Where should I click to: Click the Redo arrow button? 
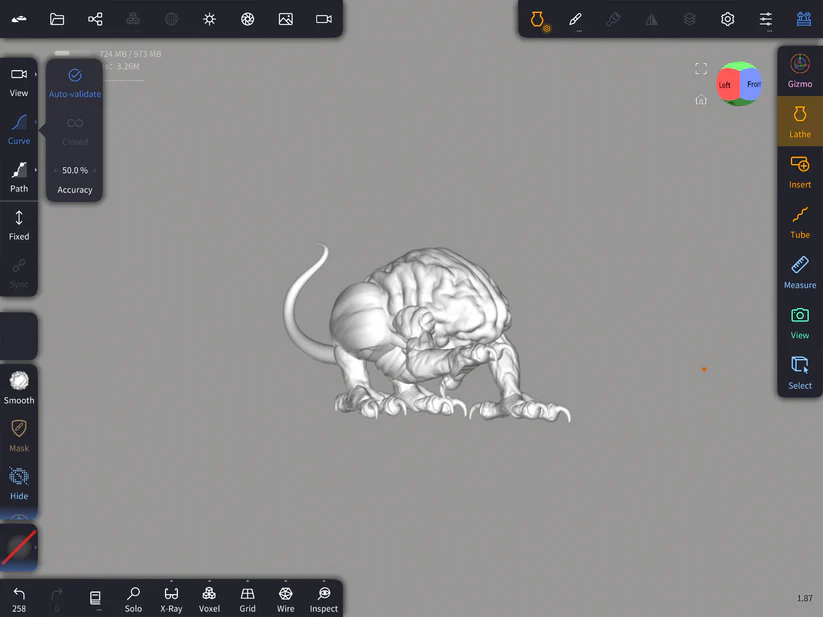coord(57,599)
